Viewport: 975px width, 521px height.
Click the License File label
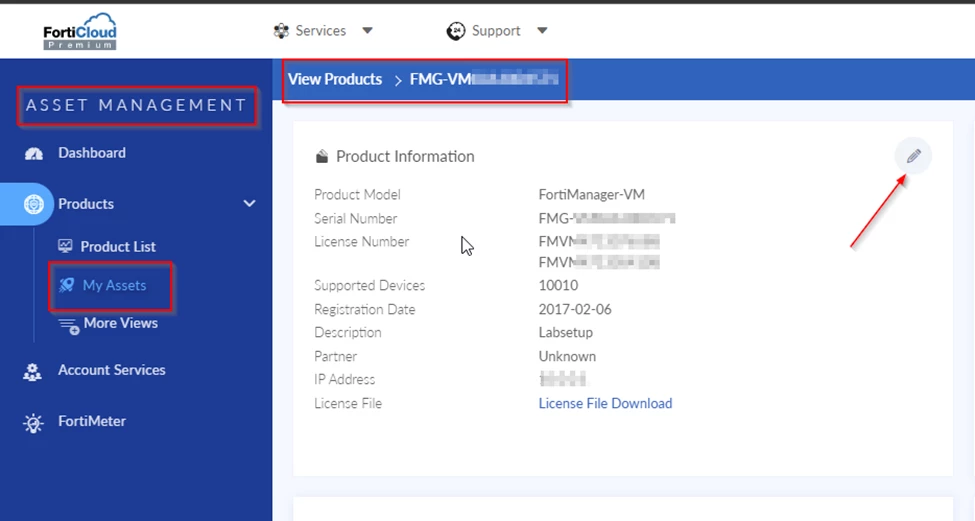coord(348,403)
